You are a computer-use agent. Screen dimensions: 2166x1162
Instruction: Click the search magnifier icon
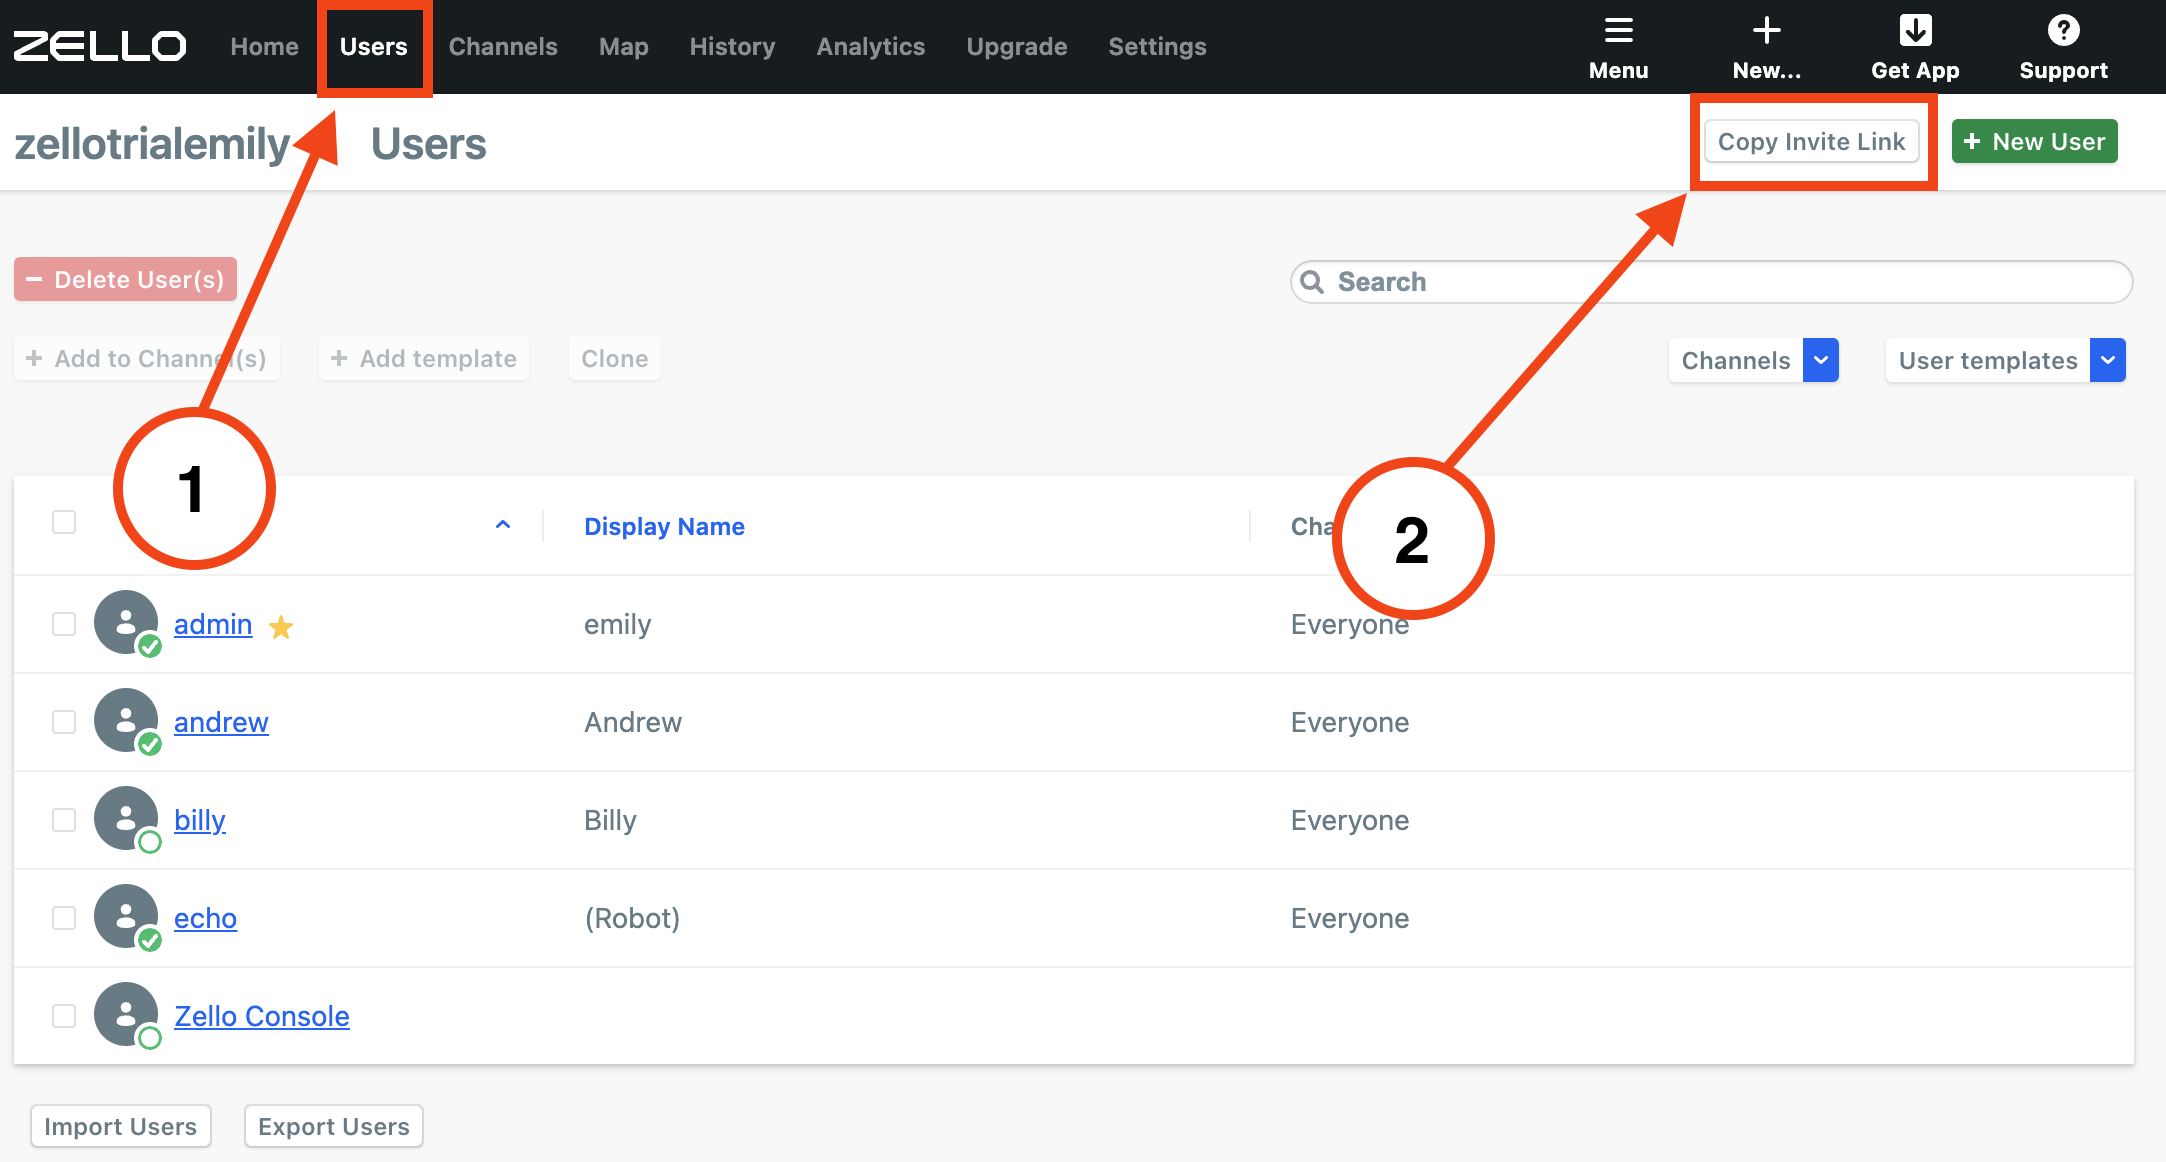(x=1312, y=282)
